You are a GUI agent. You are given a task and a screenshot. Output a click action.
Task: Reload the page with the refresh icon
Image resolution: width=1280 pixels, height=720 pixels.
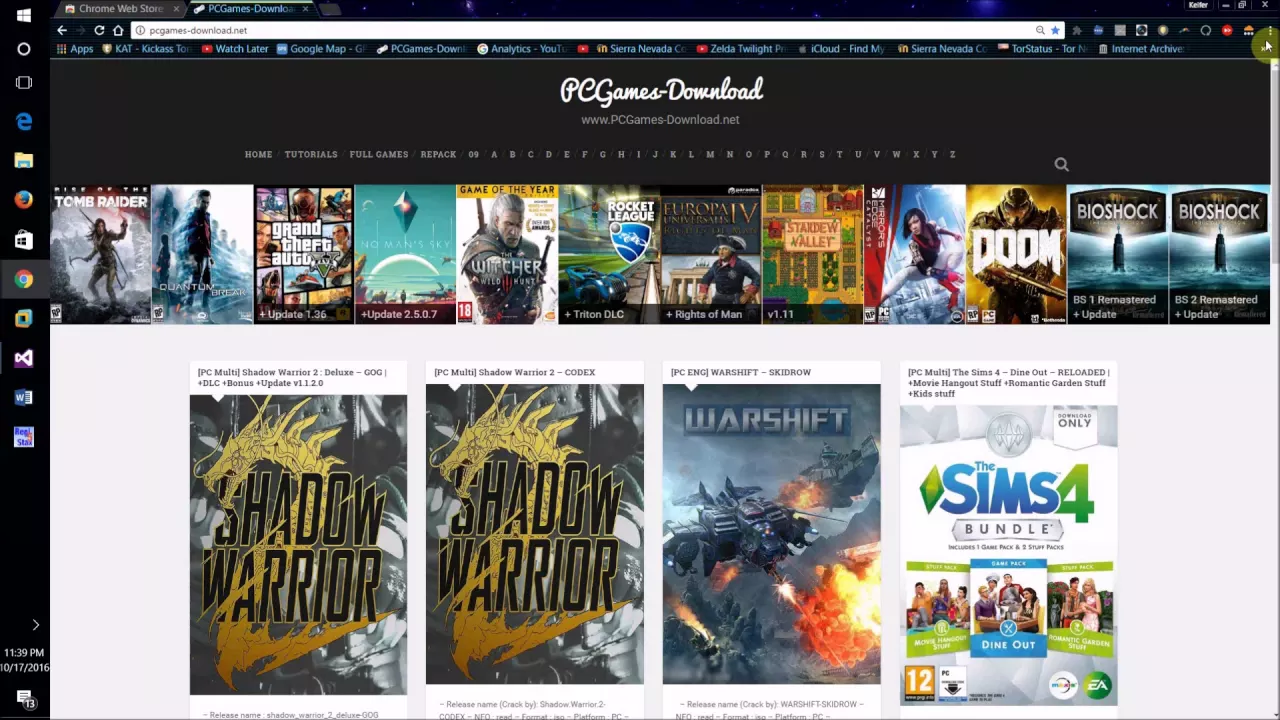coord(99,30)
